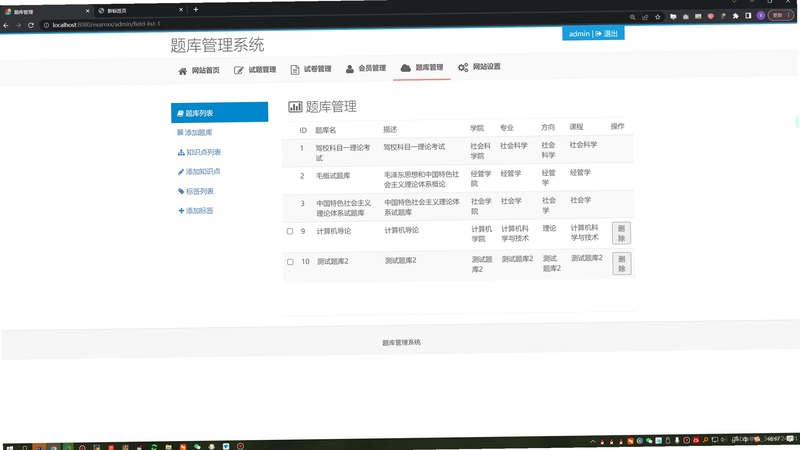The width and height of the screenshot is (800, 450).
Task: Click the edit icon beside 试题管理
Action: (x=238, y=70)
